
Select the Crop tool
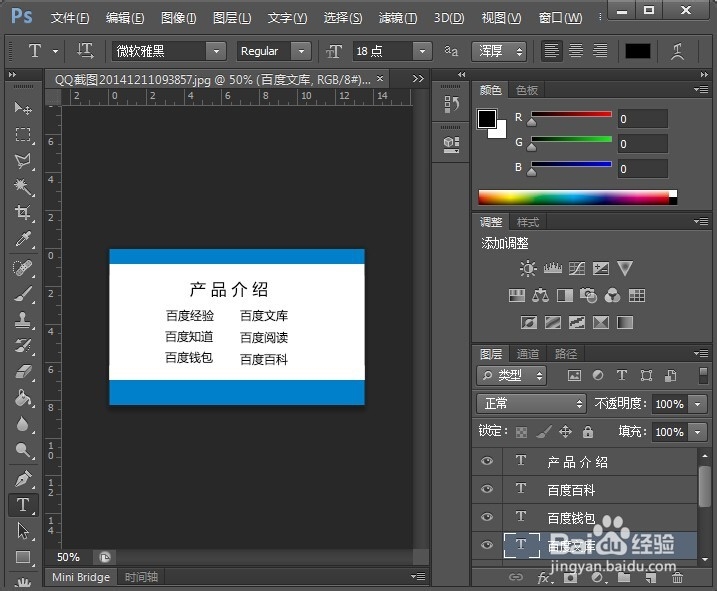[22, 212]
